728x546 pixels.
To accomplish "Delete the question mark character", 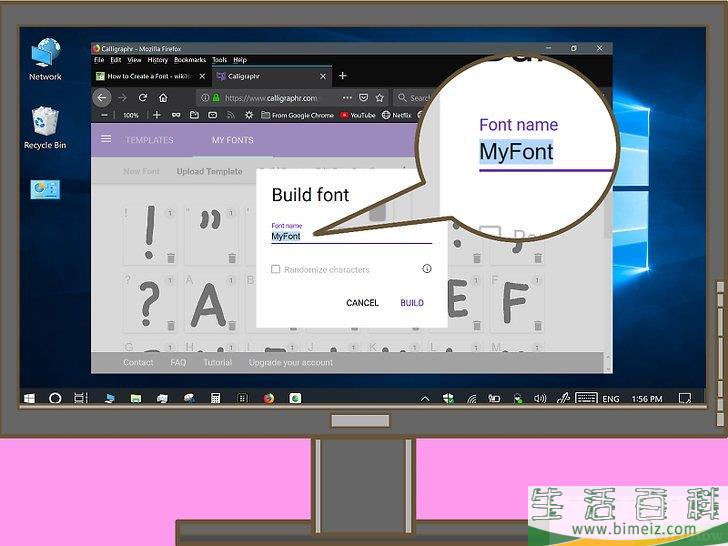I will (171, 325).
